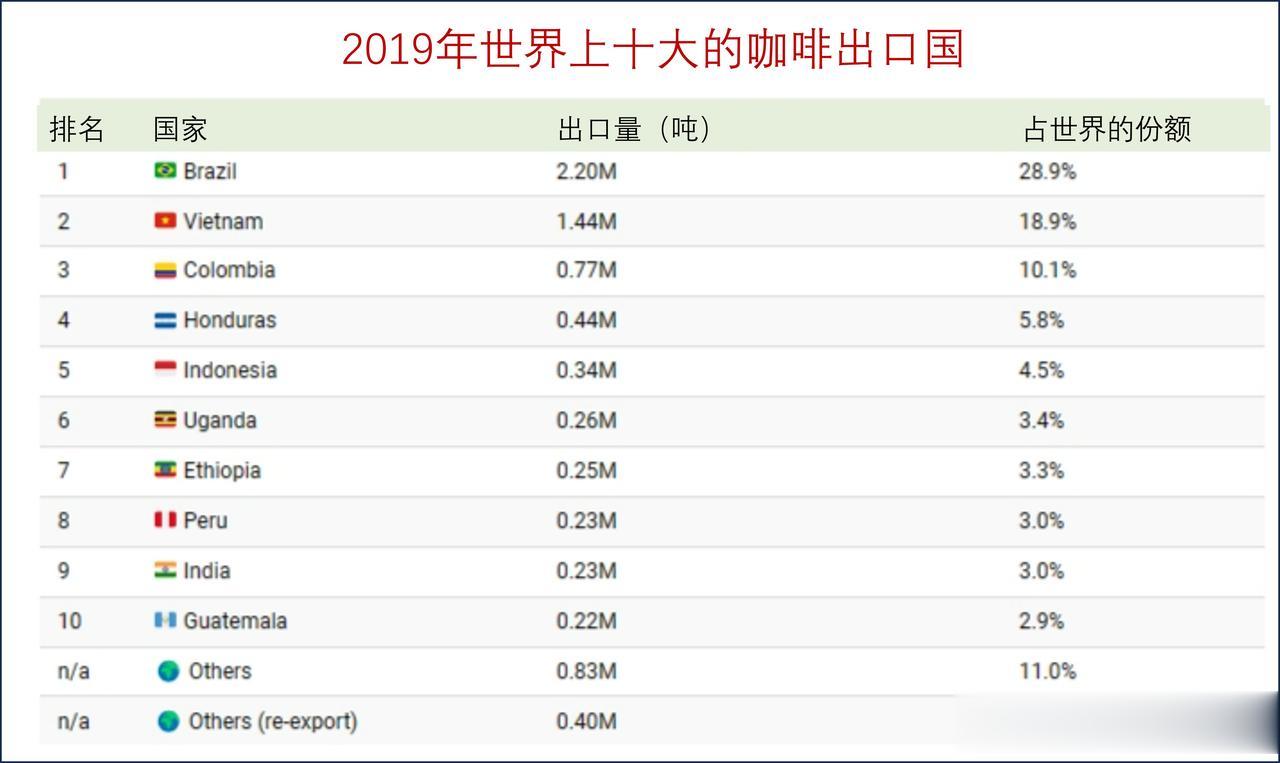The image size is (1280, 763).
Task: Click the 排名 column header
Action: pyautogui.click(x=77, y=129)
